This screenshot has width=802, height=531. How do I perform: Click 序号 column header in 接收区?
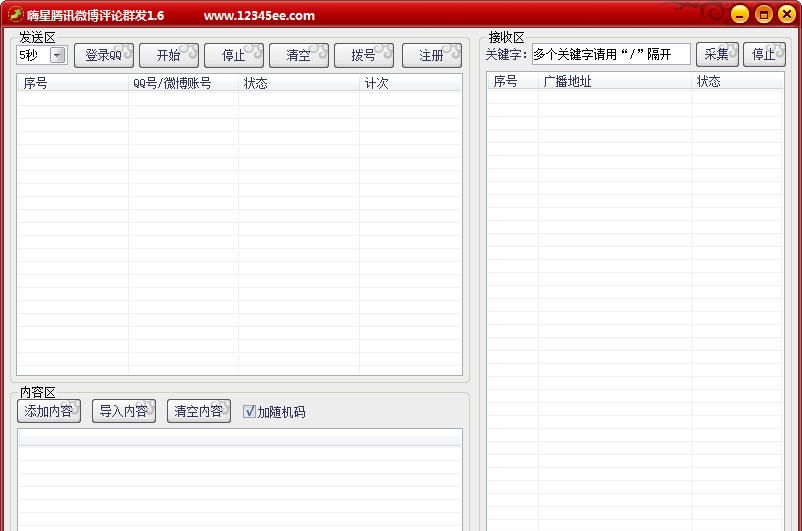tap(513, 81)
